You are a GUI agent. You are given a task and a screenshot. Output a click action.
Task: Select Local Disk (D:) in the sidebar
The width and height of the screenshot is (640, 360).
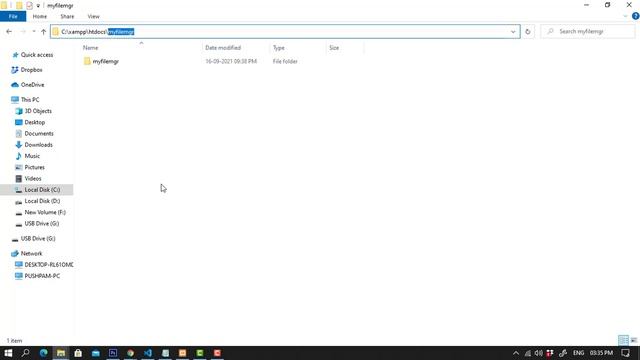pyautogui.click(x=42, y=201)
